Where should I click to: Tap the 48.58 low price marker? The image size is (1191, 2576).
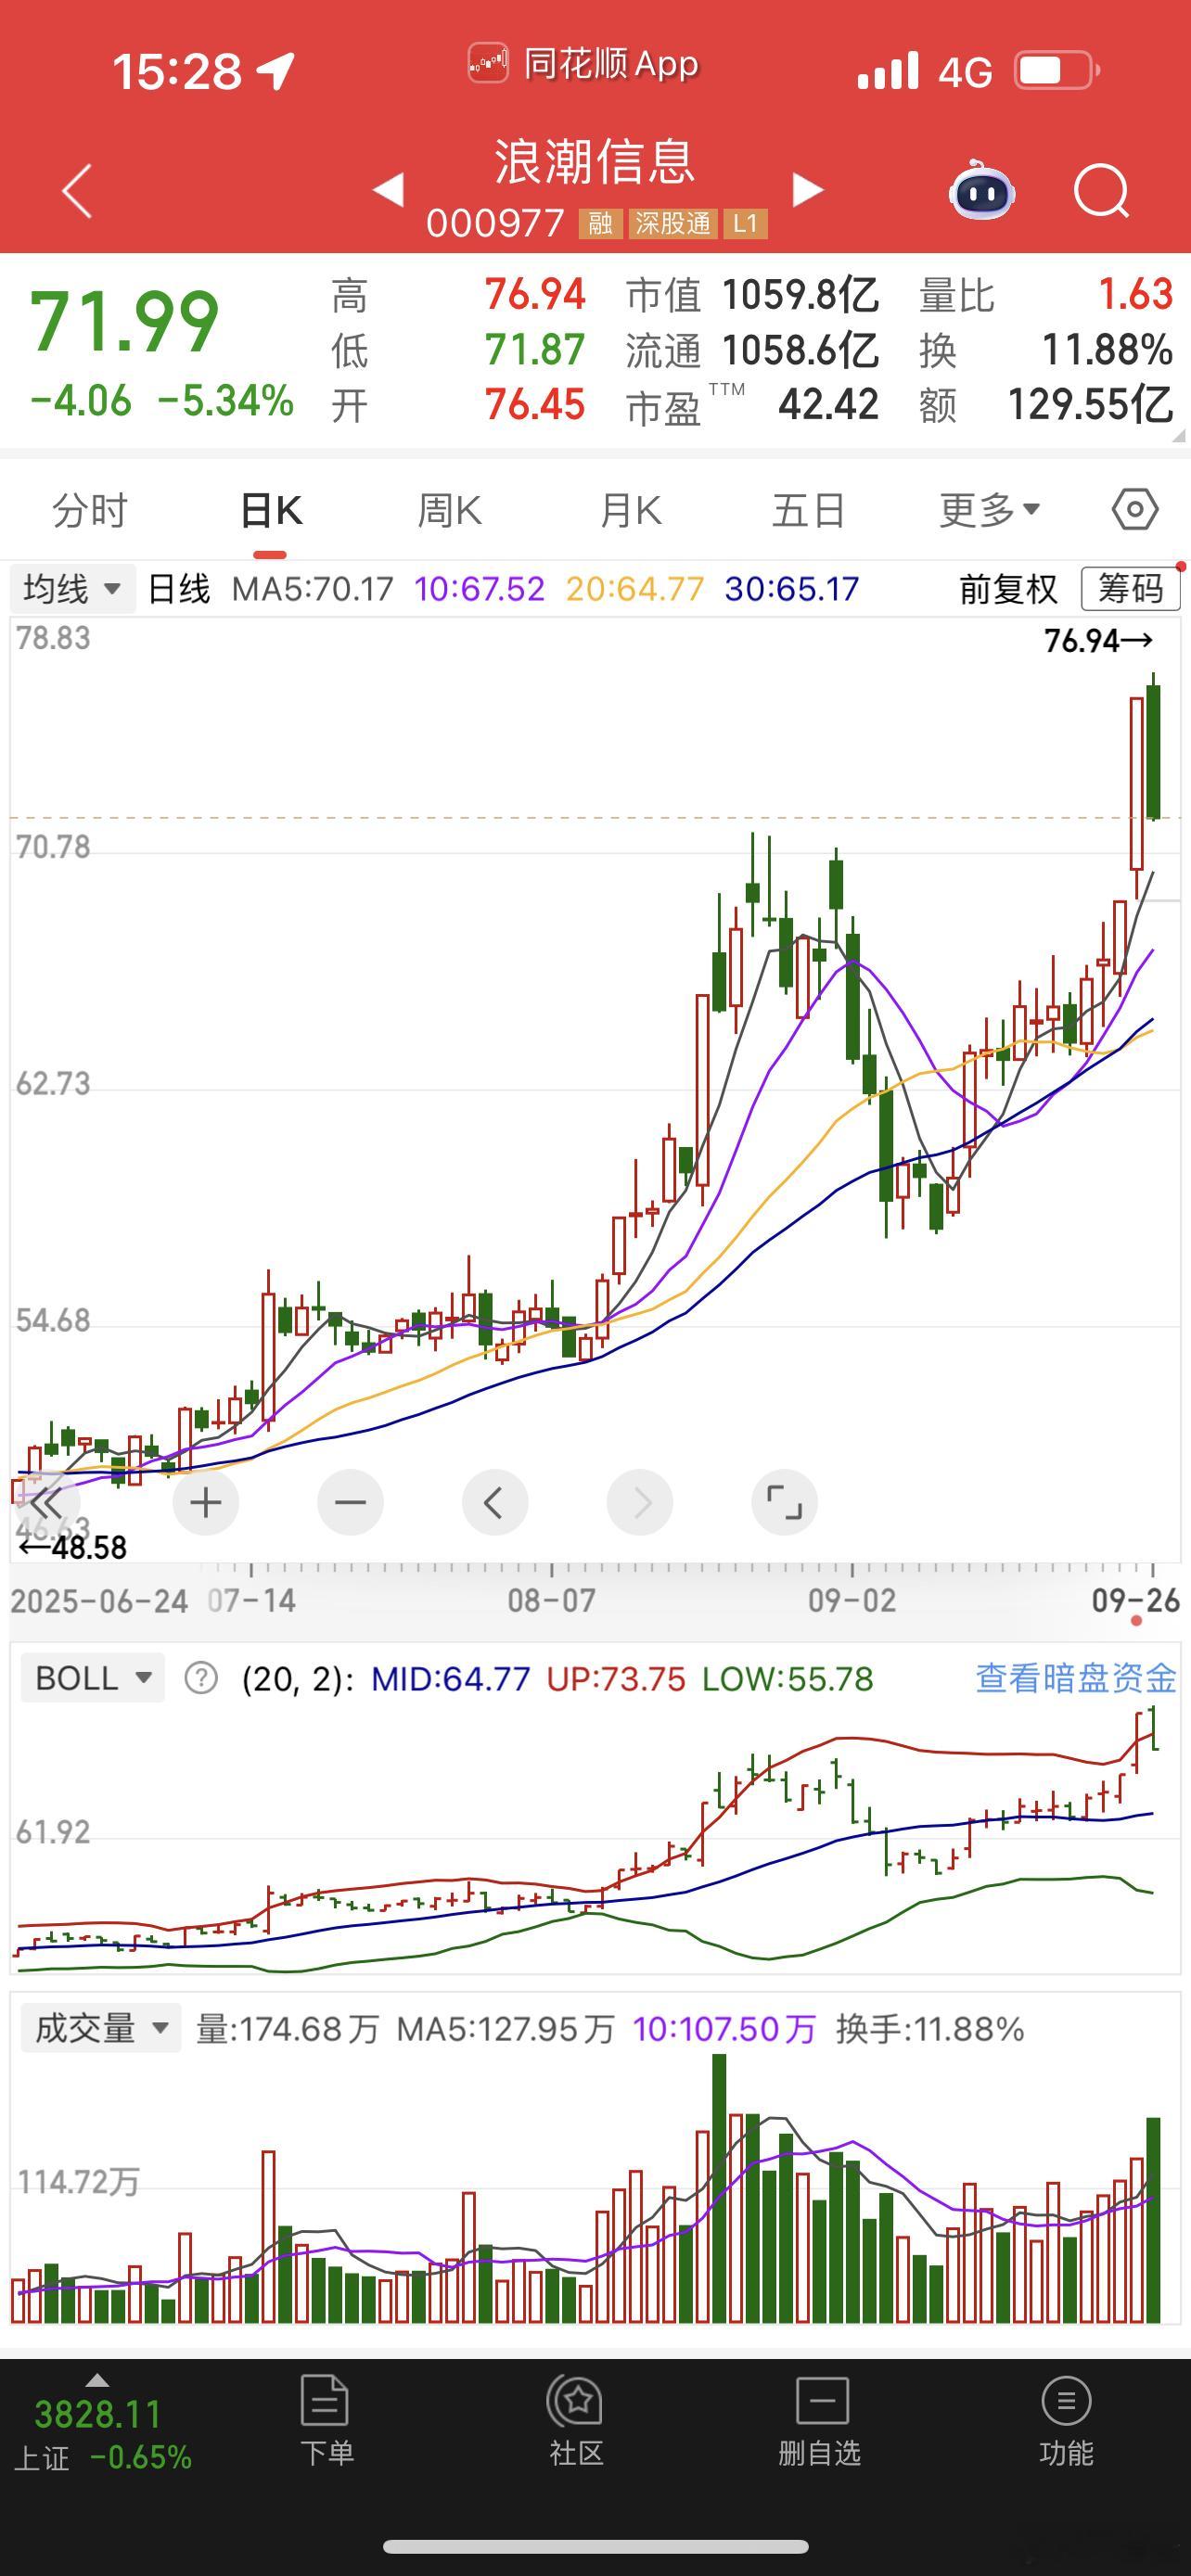coord(74,1547)
